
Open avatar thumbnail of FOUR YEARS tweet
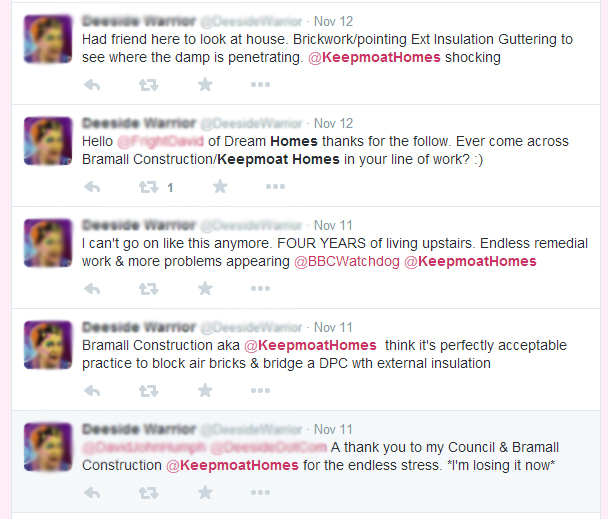pyautogui.click(x=48, y=243)
